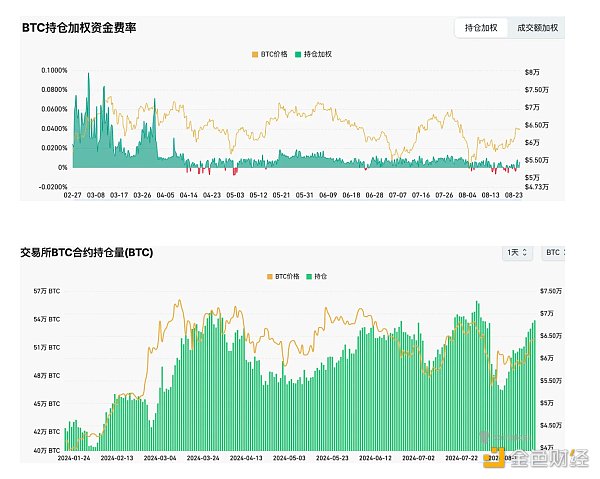Viewport: 600px width, 479px height.
Task: Toggle BTC价格 legend in funding rate chart
Action: pyautogui.click(x=272, y=53)
